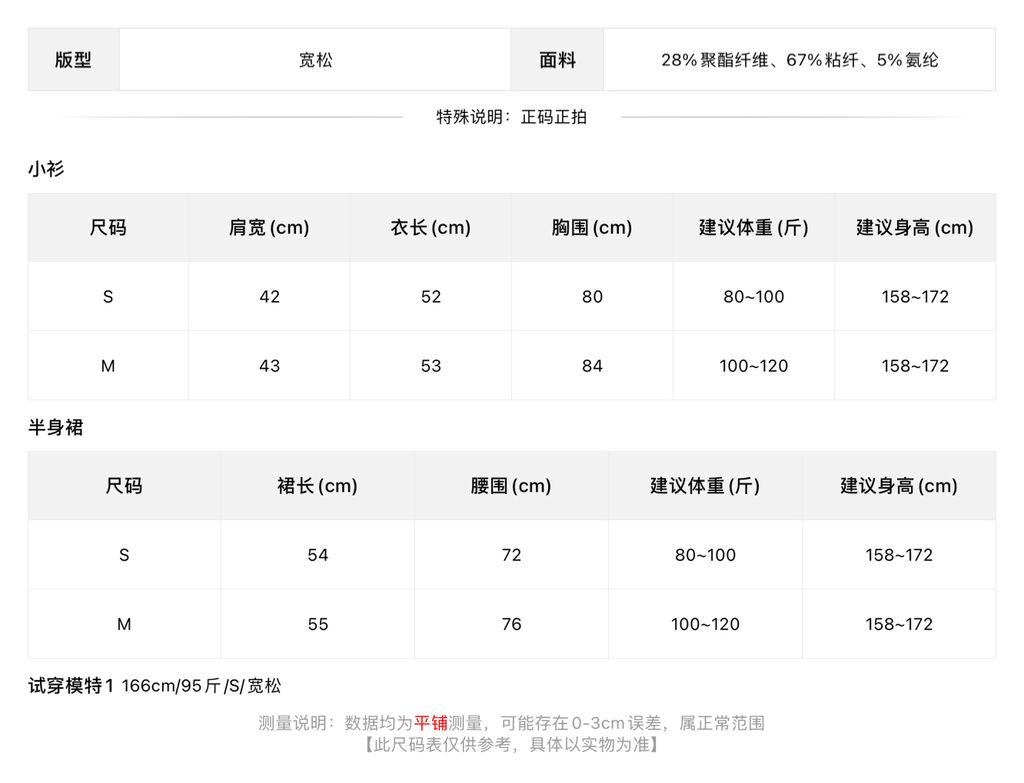The width and height of the screenshot is (1024, 783).
Task: Click "158~172" in the 半身裙 M row
Action: click(899, 624)
